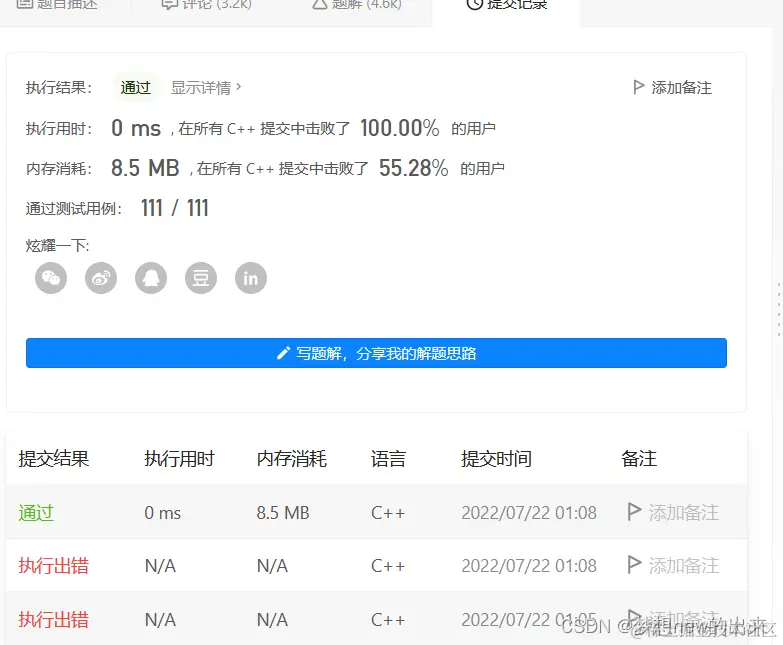
Task: Click the 提交时间 column header
Action: [496, 458]
